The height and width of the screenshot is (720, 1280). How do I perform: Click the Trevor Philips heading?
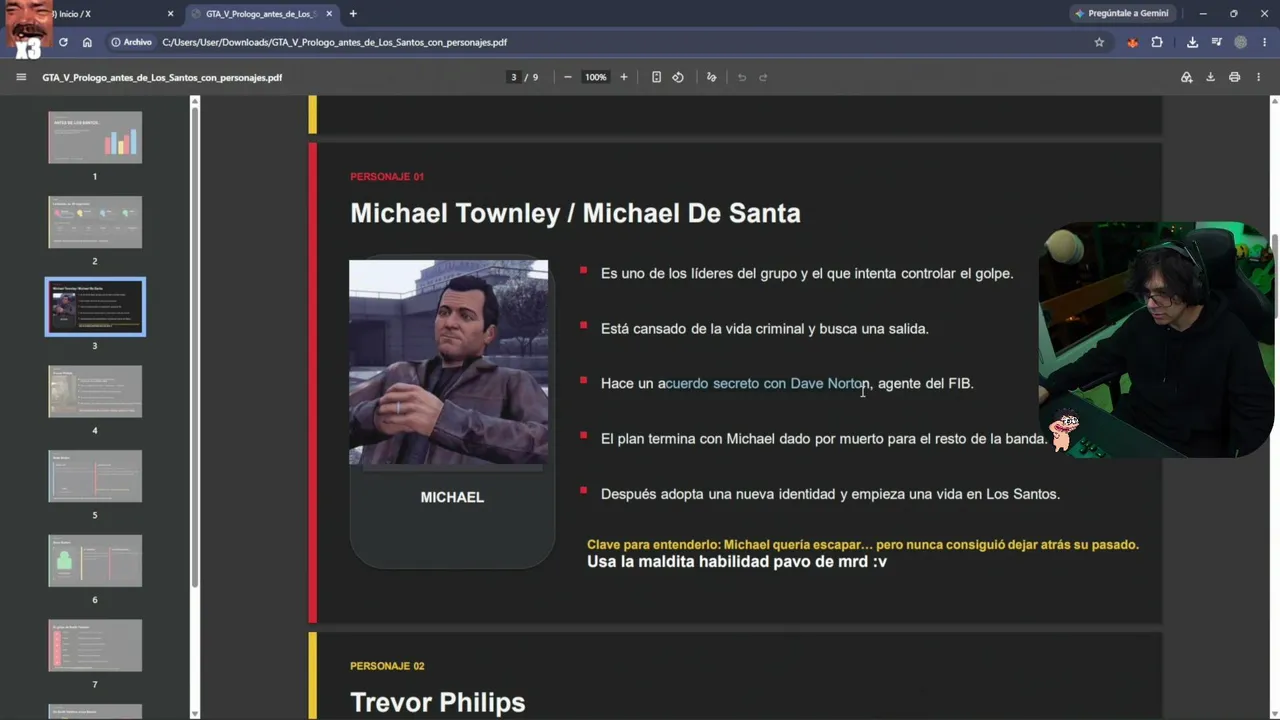[x=438, y=702]
